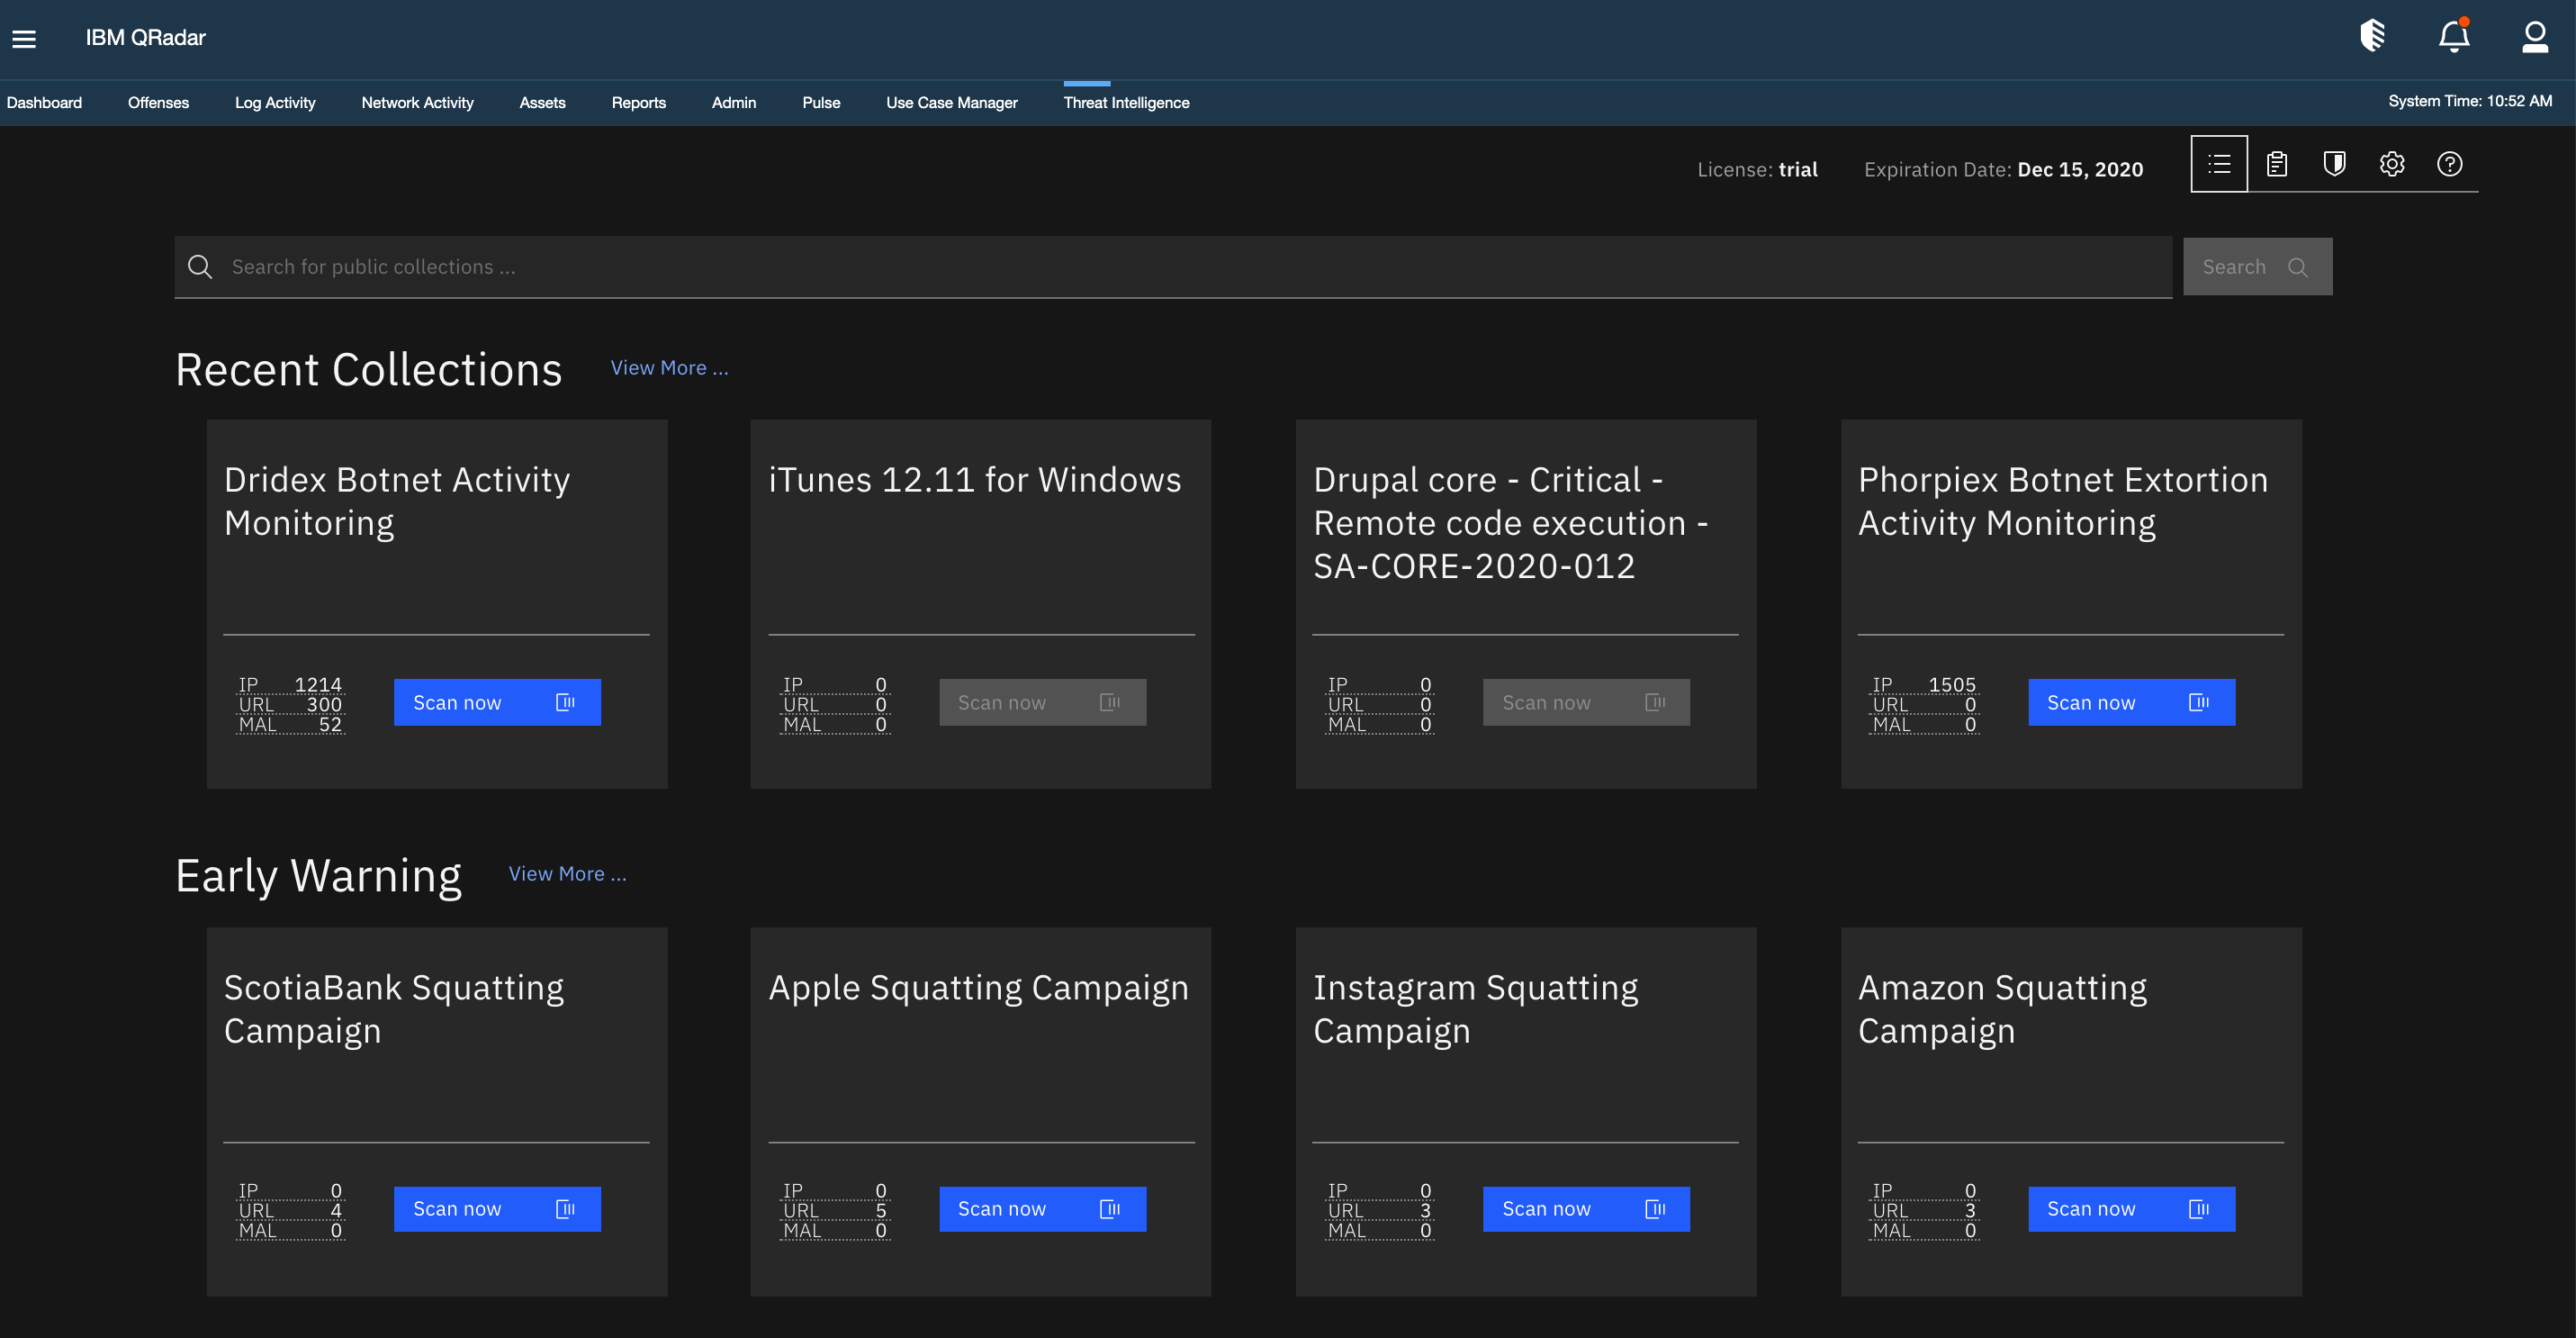Viewport: 2576px width, 1338px height.
Task: Open the ScotiaBank Squatting Campaign title
Action: pyautogui.click(x=394, y=1009)
